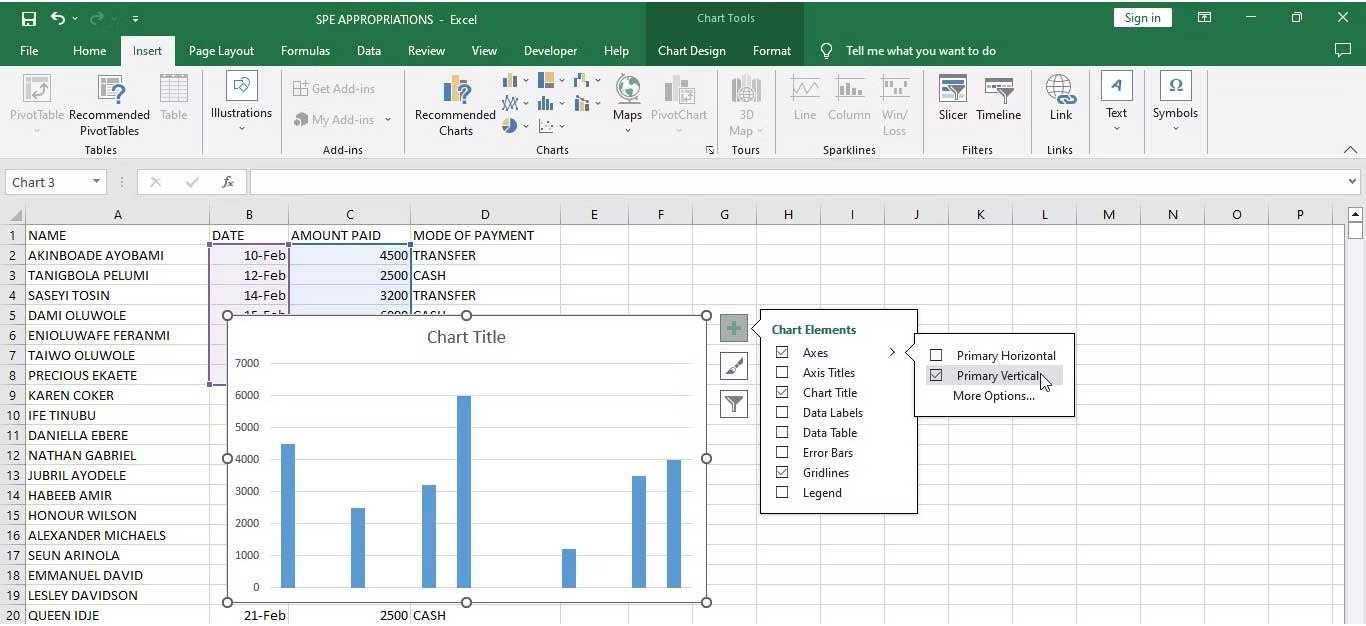Expand the Axes submenu arrow
Screen dimensions: 1366x626
(x=893, y=352)
